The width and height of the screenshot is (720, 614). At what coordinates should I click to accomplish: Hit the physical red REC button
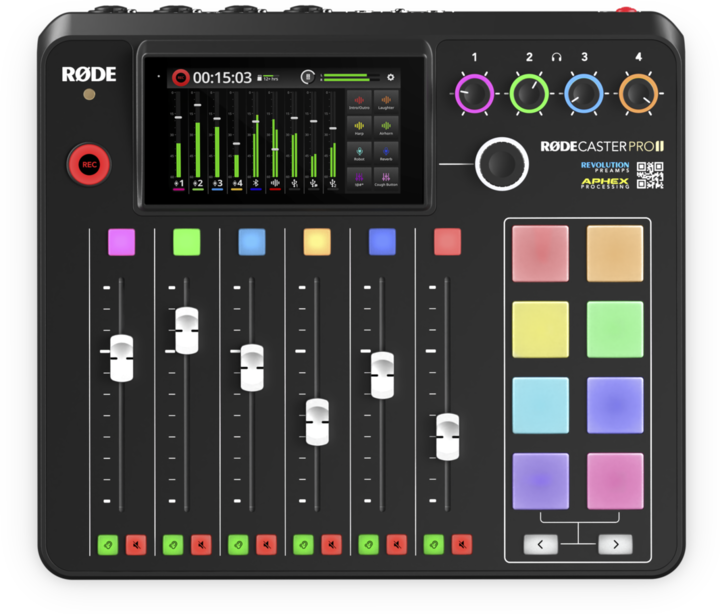click(x=89, y=164)
